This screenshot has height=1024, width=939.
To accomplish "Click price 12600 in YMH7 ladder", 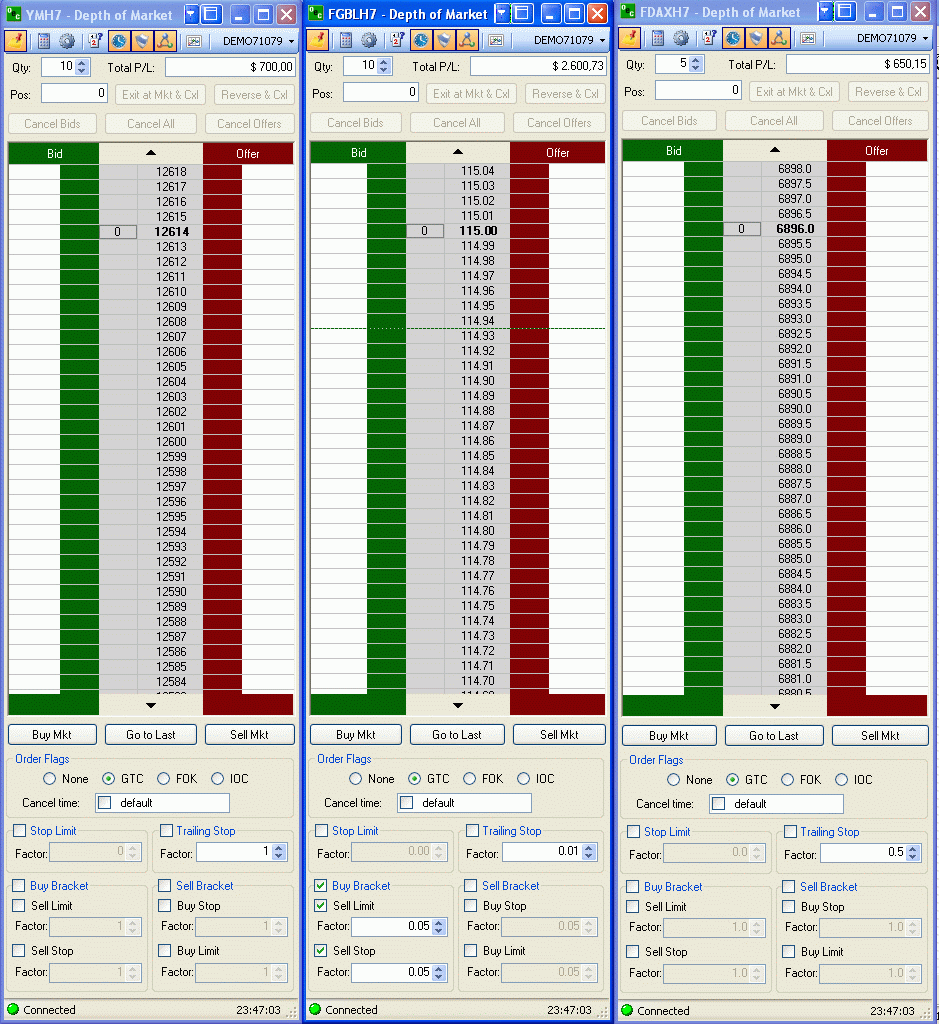I will pyautogui.click(x=172, y=441).
